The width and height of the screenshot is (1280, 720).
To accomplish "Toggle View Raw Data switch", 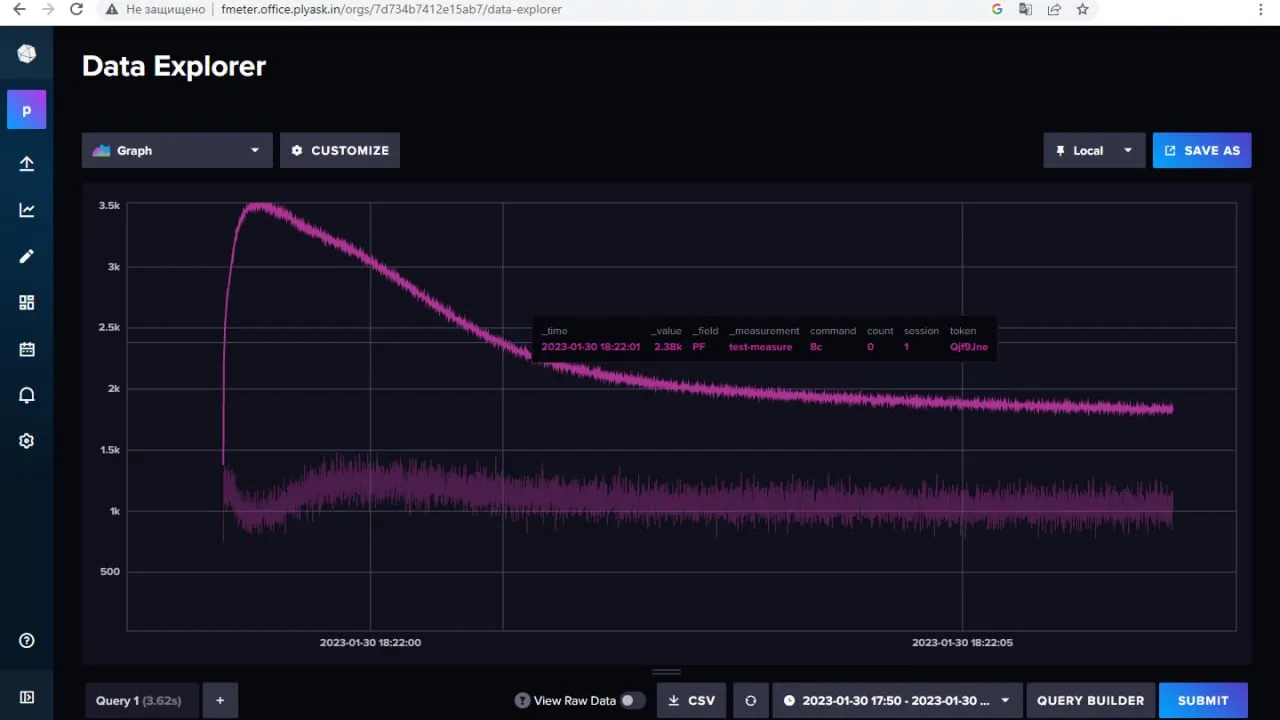I will [x=632, y=701].
